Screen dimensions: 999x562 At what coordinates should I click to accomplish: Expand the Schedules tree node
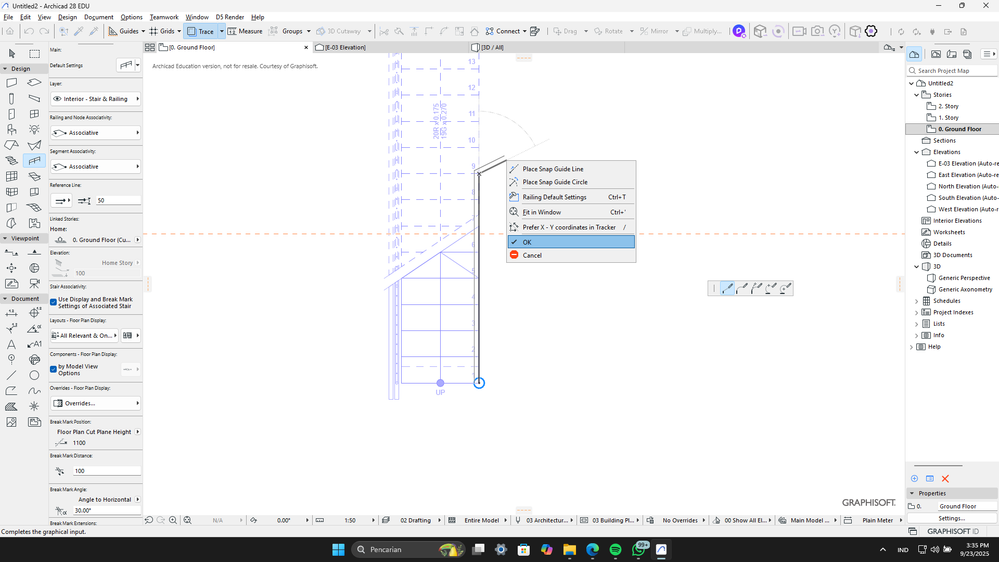[917, 301]
